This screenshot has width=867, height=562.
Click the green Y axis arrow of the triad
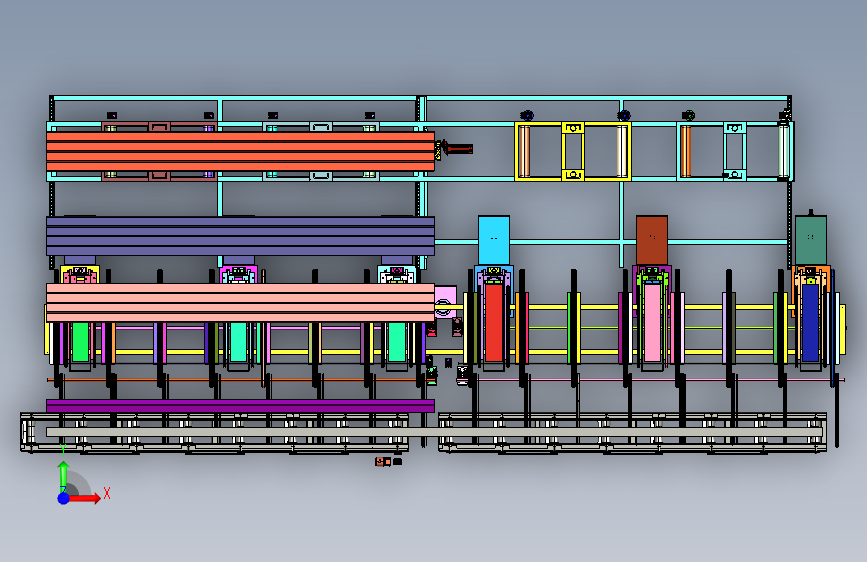64,475
